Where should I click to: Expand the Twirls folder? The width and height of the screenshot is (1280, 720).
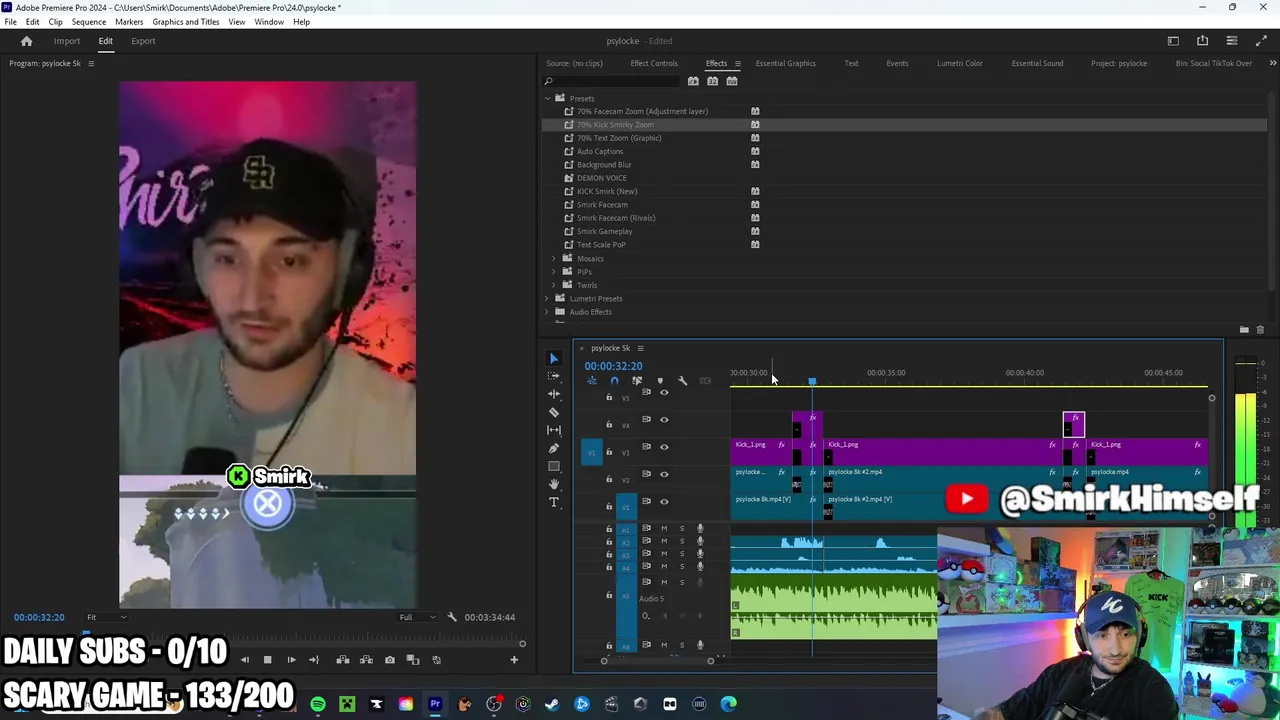554,285
